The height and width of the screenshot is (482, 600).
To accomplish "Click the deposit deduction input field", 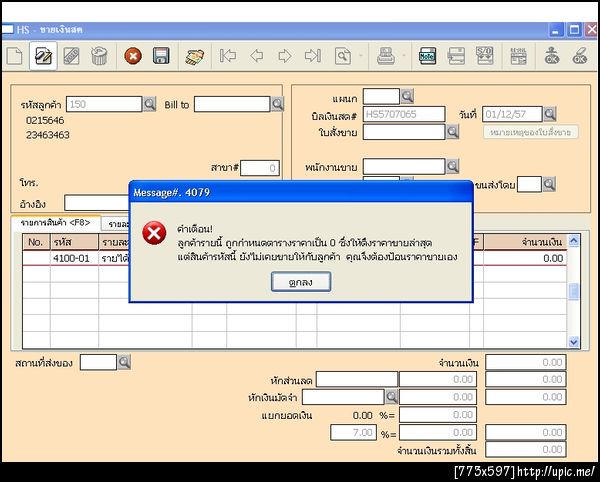I will tap(343, 397).
